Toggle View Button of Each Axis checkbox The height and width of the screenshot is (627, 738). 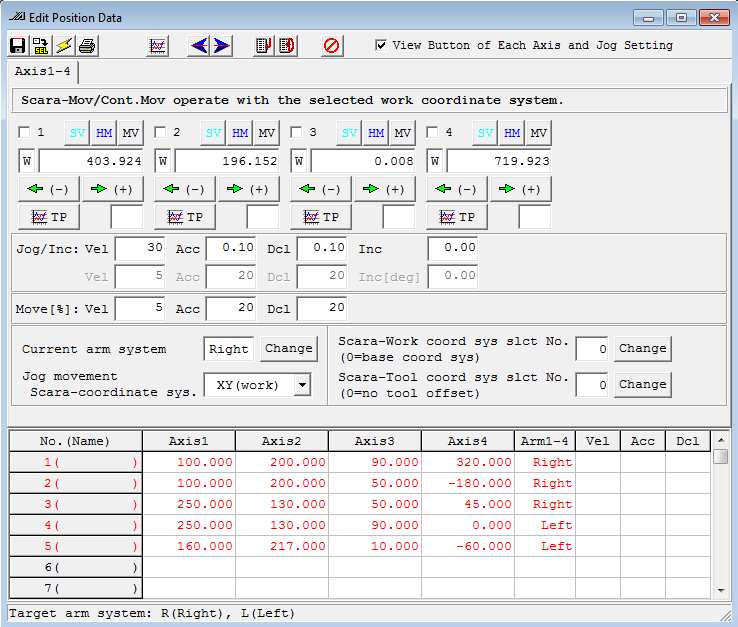pyautogui.click(x=381, y=45)
